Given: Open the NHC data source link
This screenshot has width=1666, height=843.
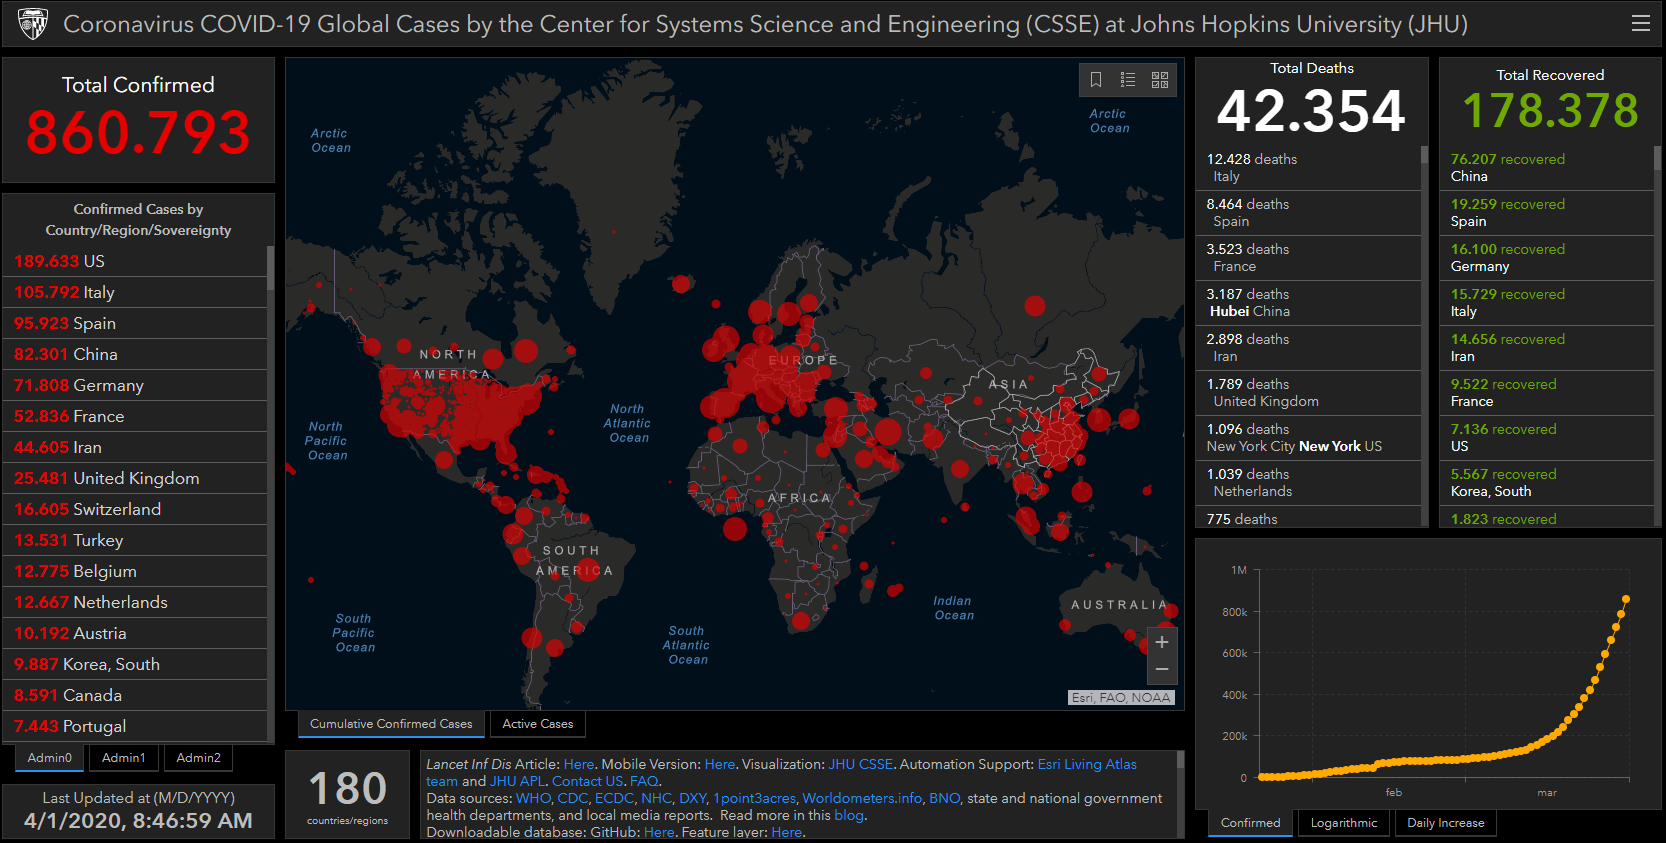Looking at the screenshot, I should (656, 798).
